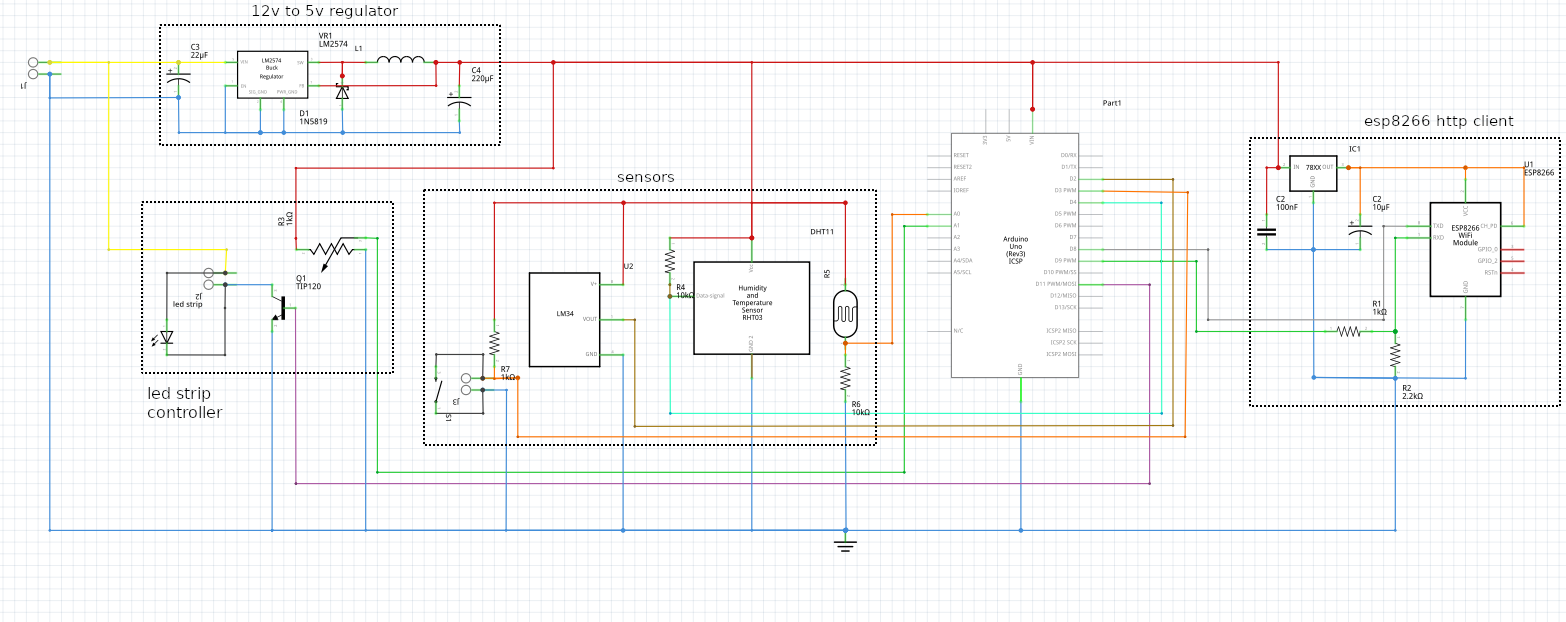
Task: Click the "12v to 5v regulator" title
Action: 324,11
